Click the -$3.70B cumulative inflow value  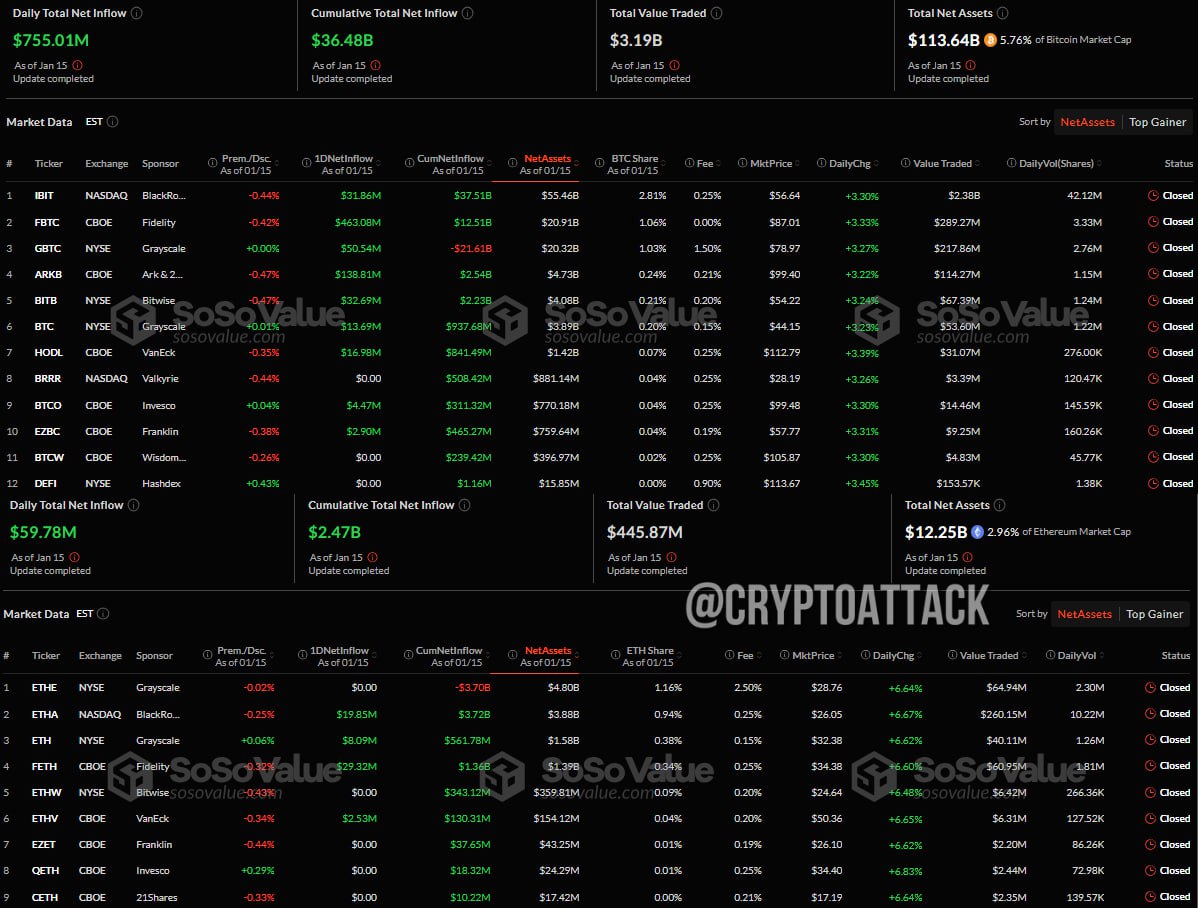pyautogui.click(x=473, y=688)
